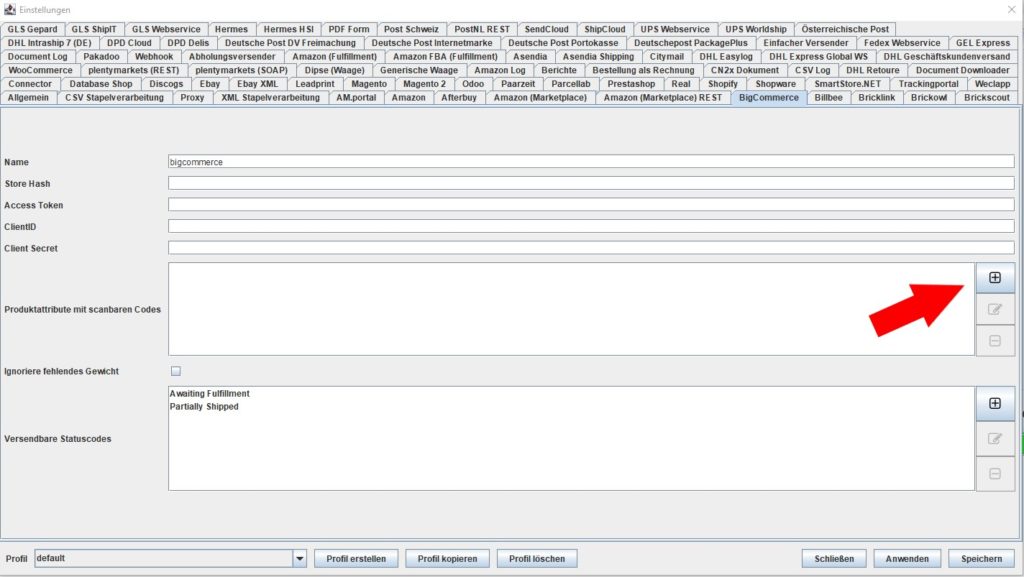Screen dimensions: 1024x577
Task: Switch to the Dipse (Waage) tab
Action: [334, 70]
